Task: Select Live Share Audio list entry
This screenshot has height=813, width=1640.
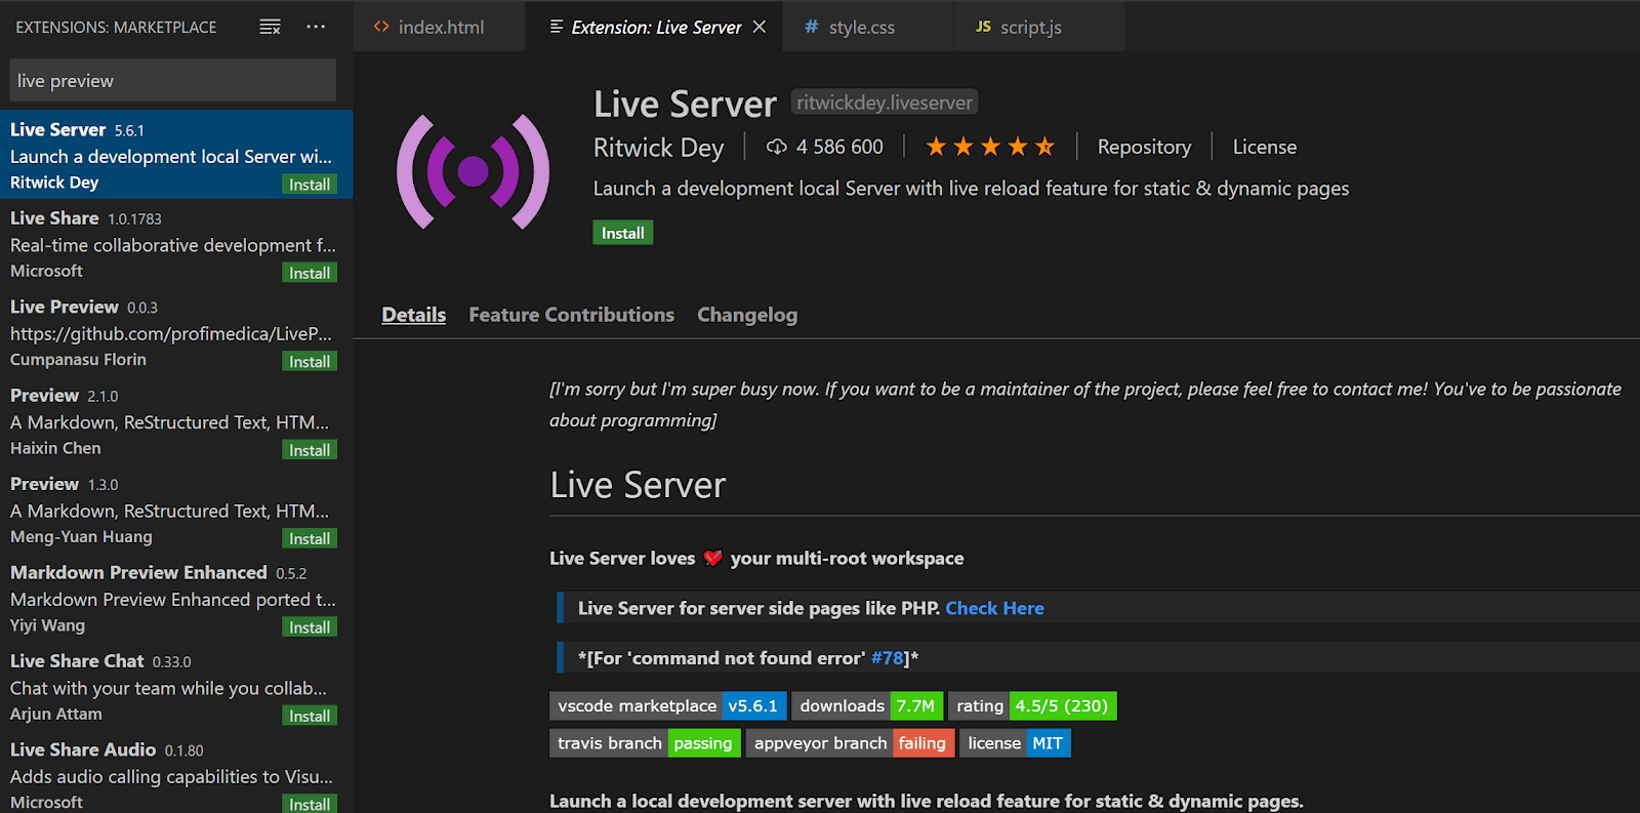Action: point(176,772)
